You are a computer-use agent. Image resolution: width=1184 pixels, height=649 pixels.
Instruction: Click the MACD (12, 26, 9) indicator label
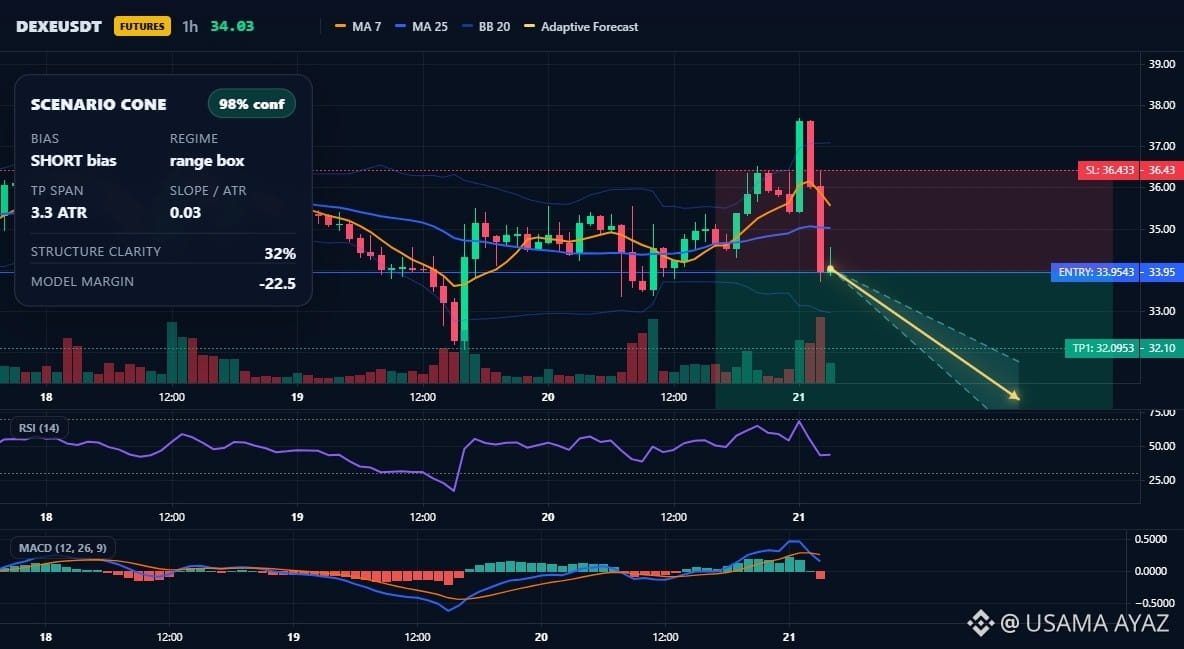pyautogui.click(x=63, y=547)
